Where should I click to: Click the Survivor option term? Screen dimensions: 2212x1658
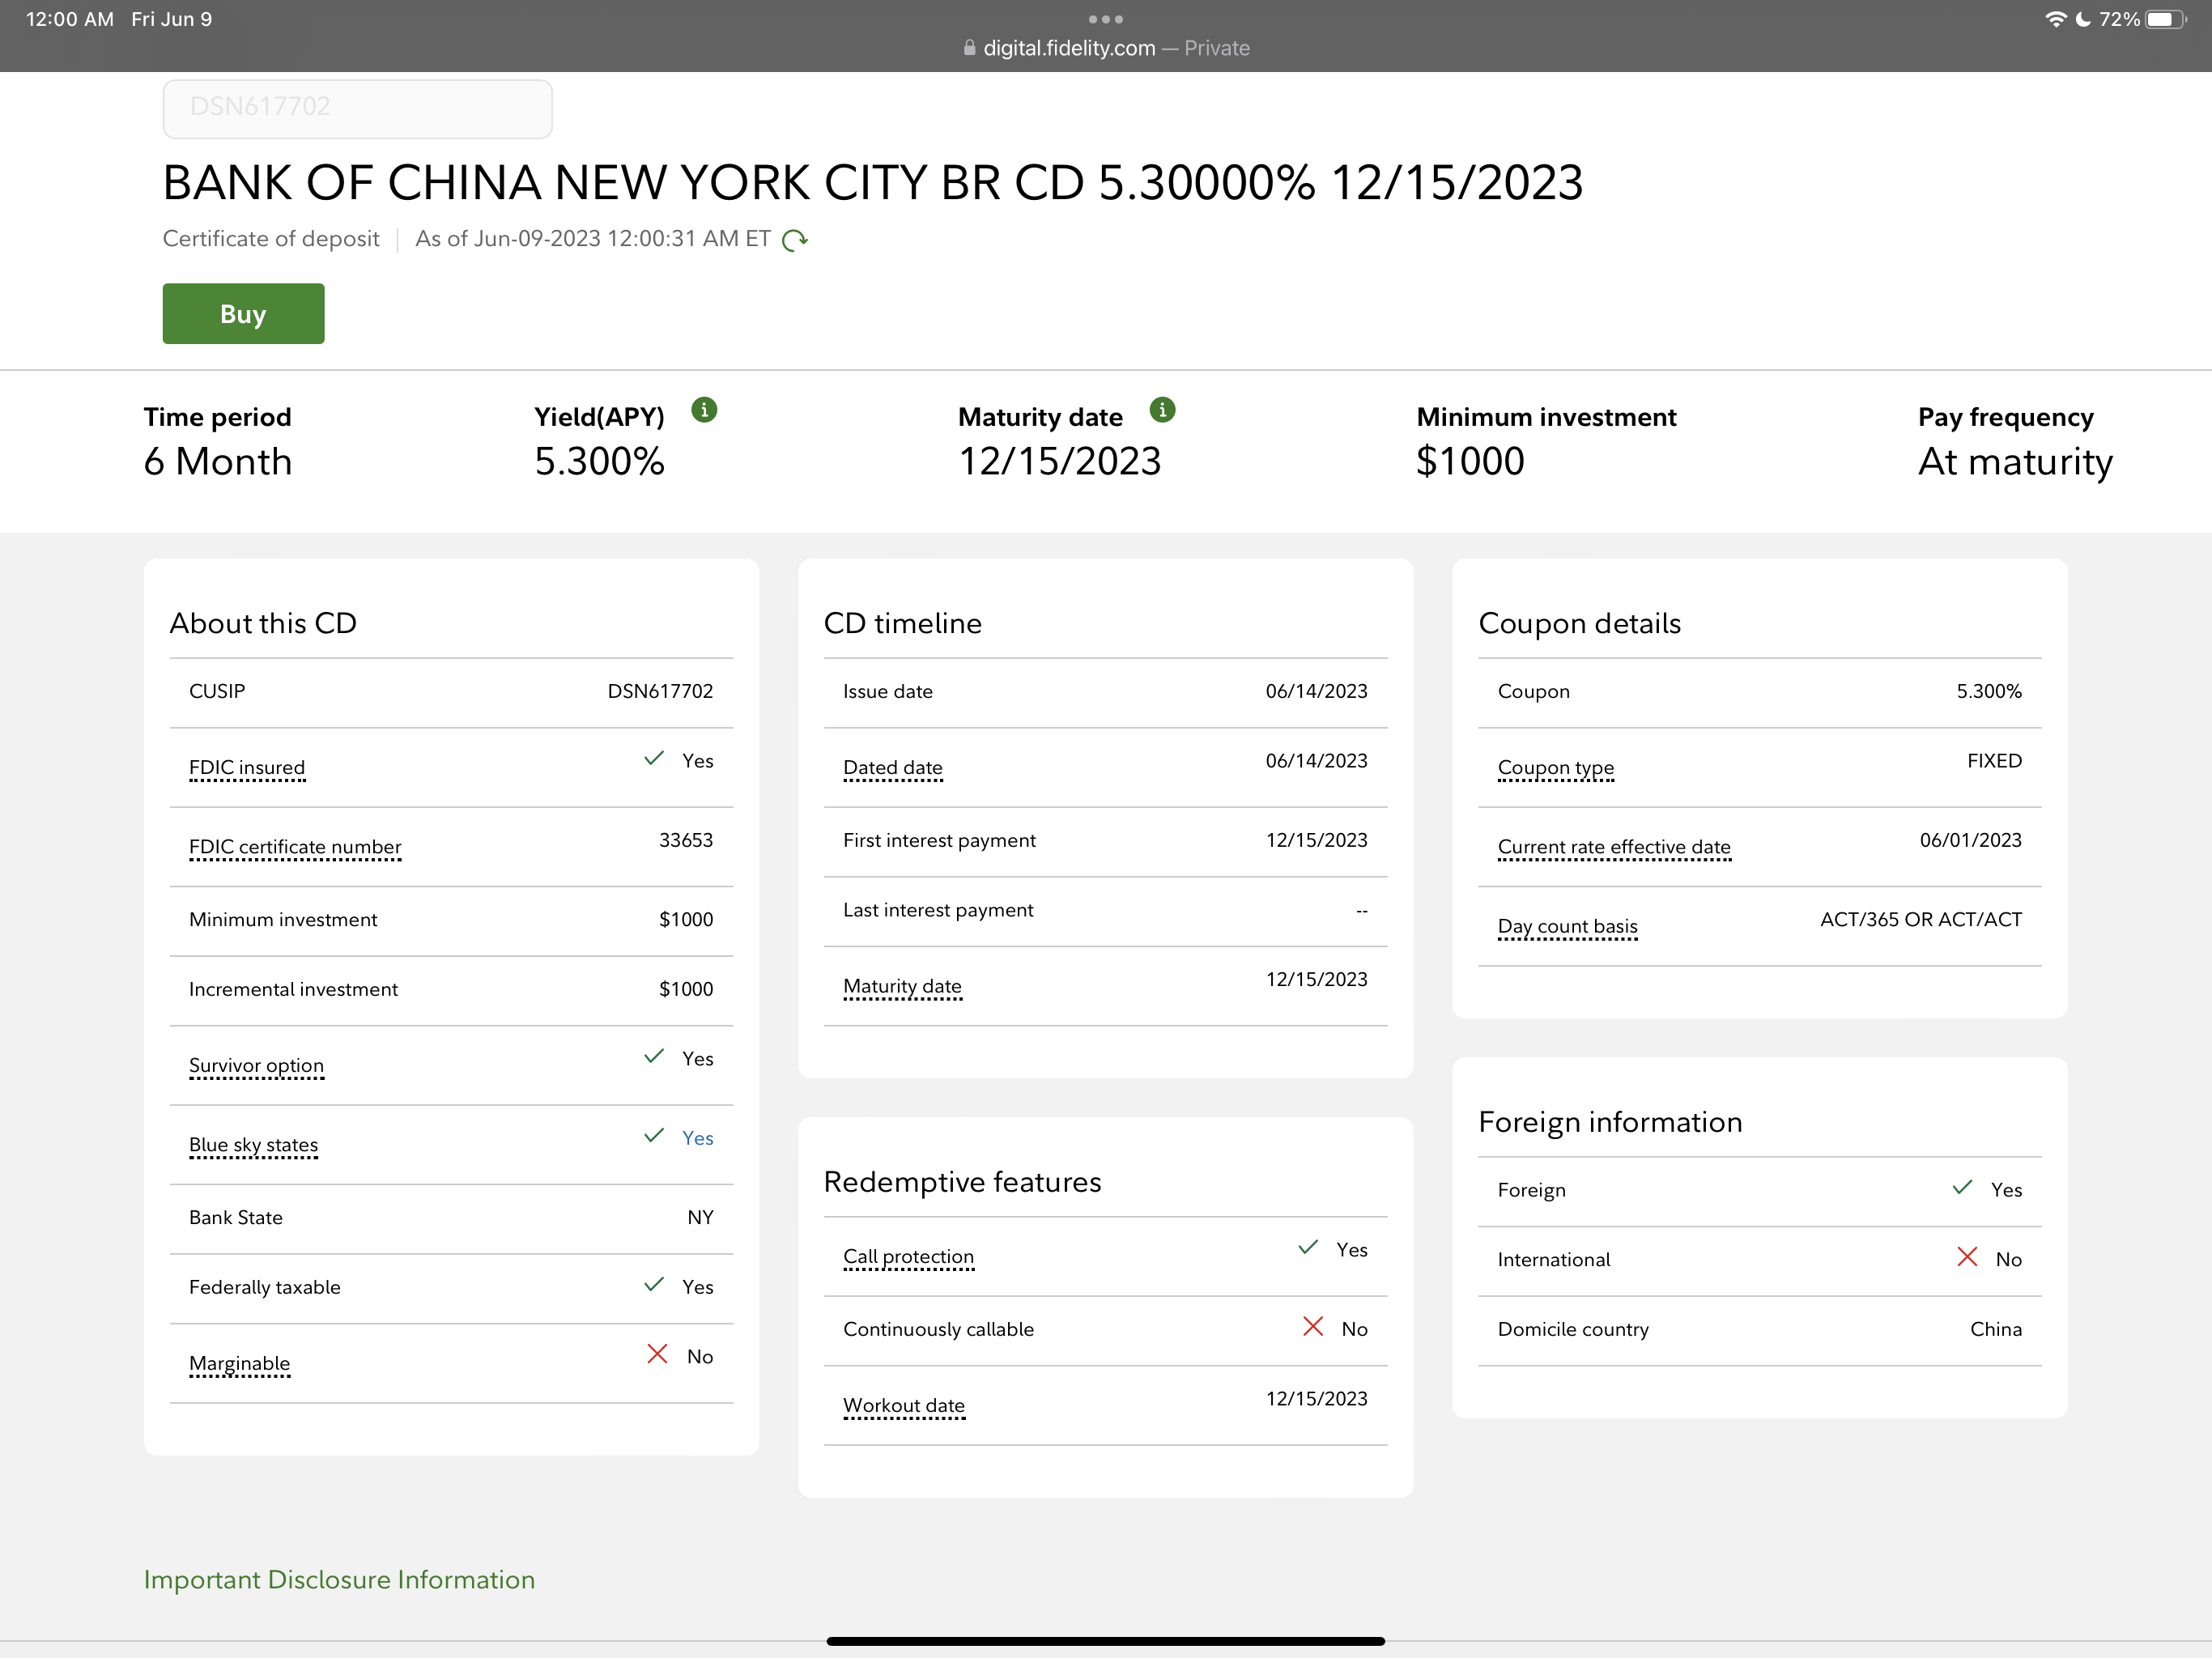pos(256,1066)
